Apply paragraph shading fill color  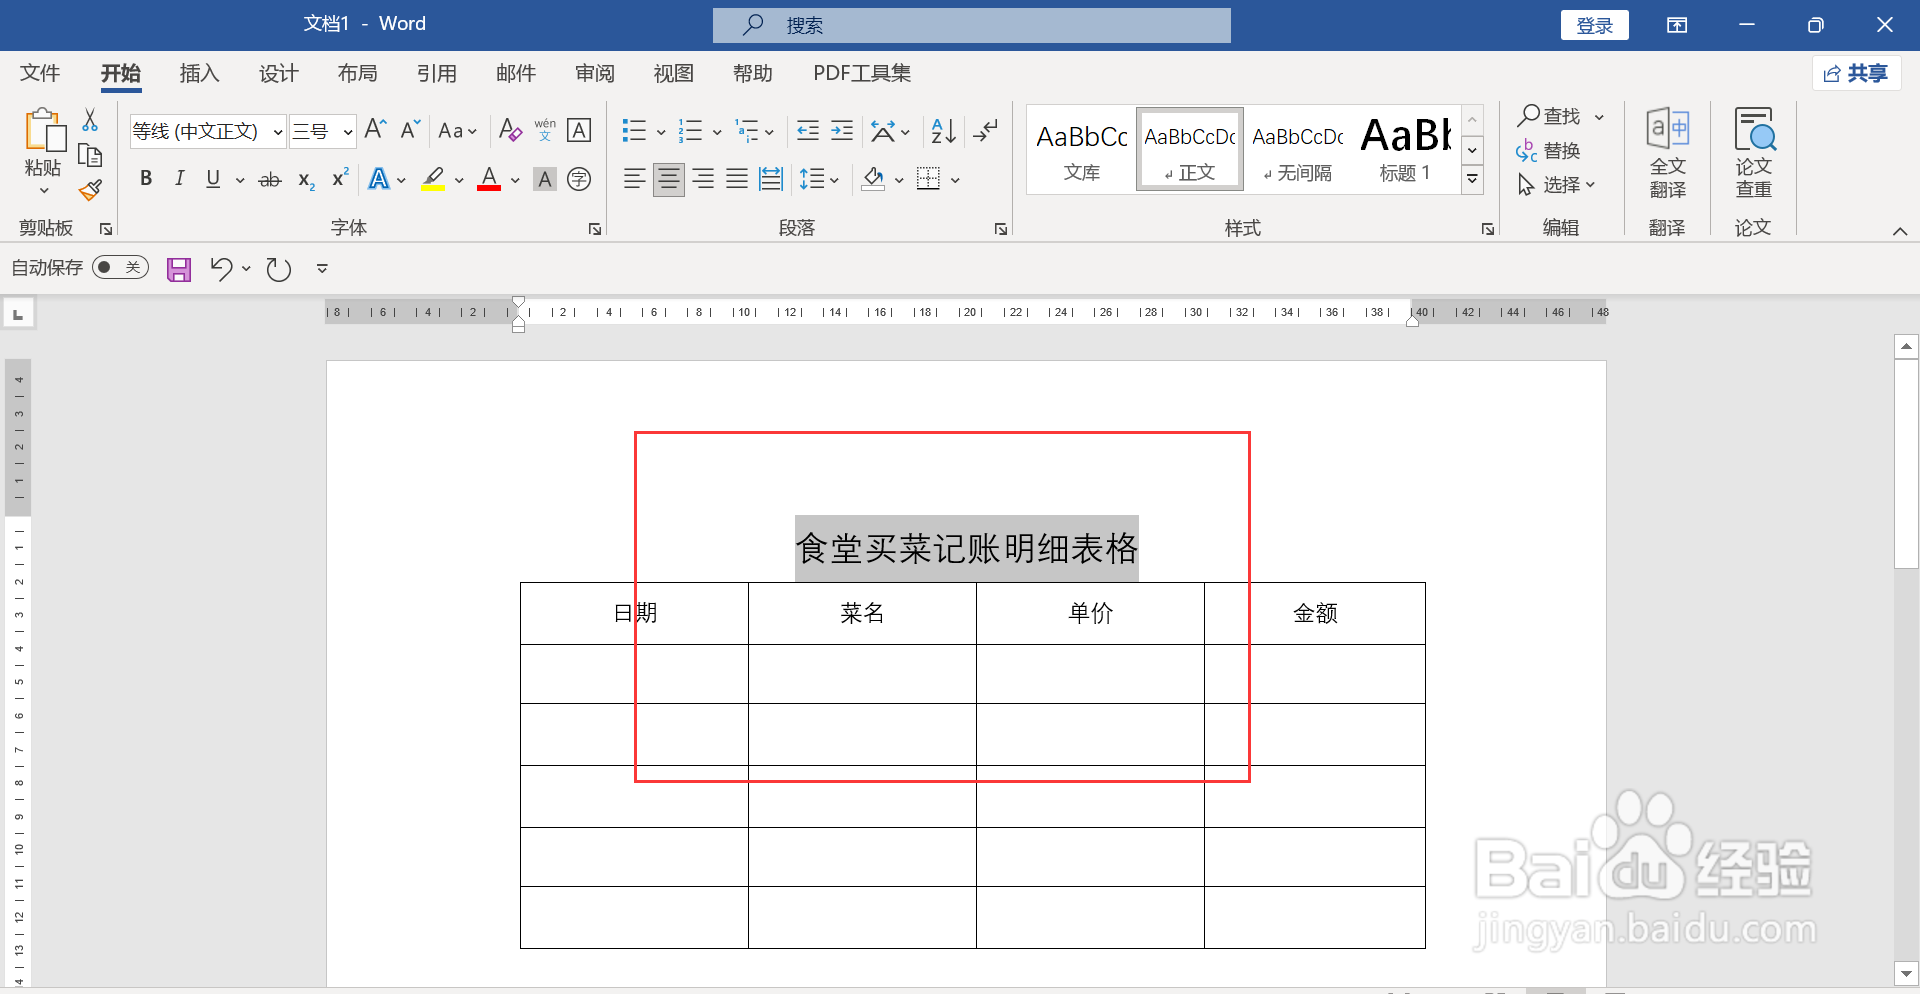[x=873, y=179]
